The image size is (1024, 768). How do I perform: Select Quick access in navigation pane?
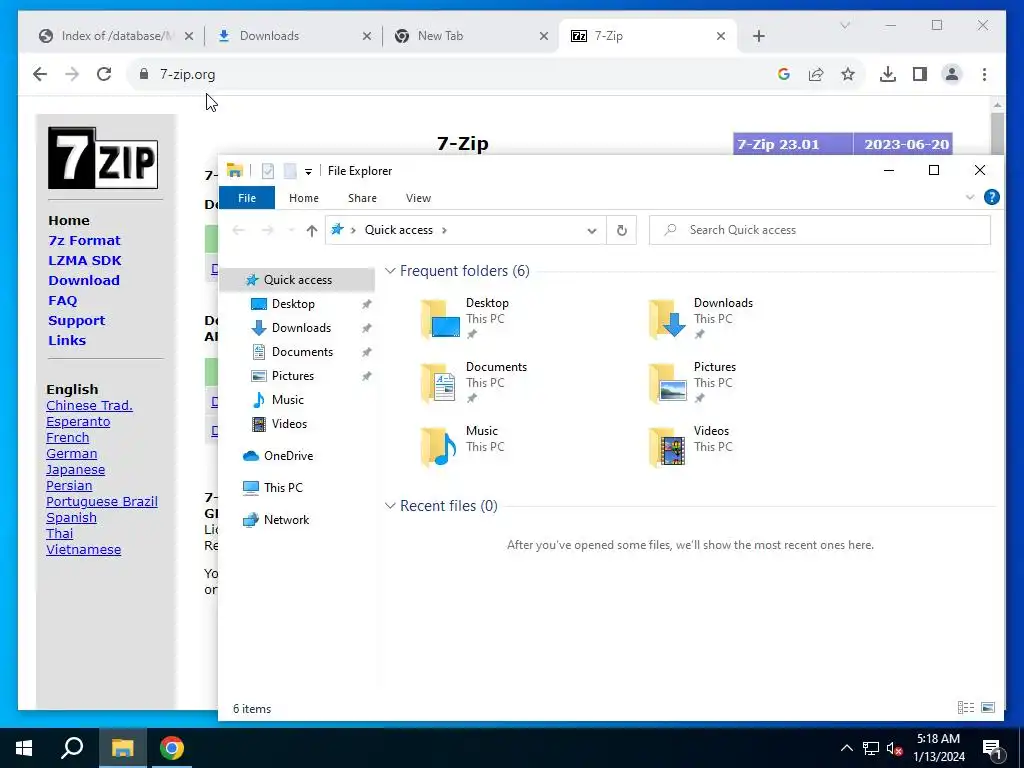pos(298,280)
